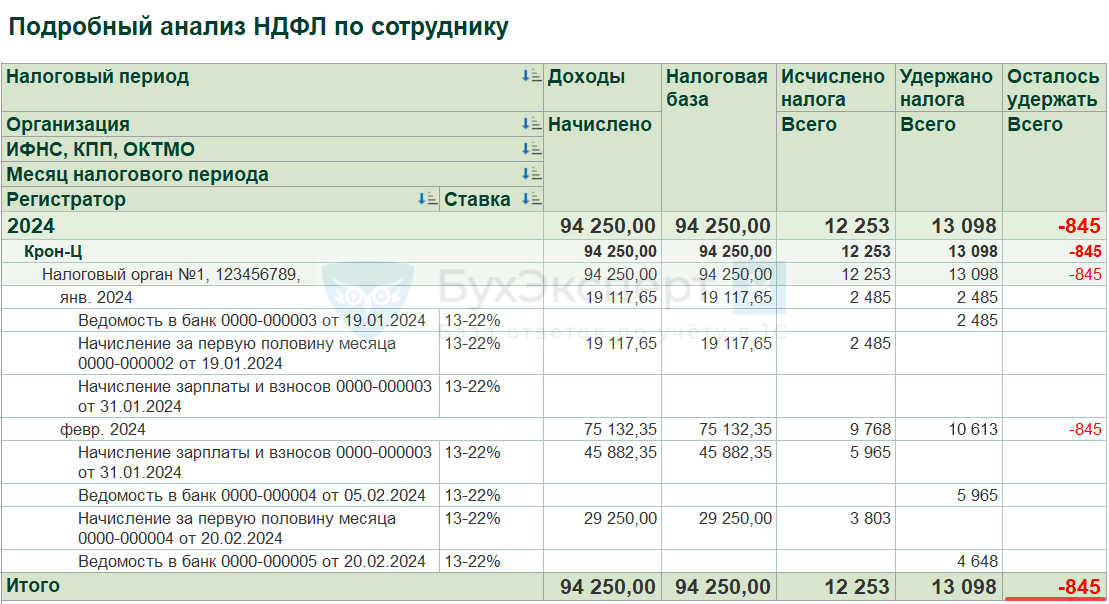
Task: Click 75 132,35 income in февр. 2024 row
Action: pos(620,429)
